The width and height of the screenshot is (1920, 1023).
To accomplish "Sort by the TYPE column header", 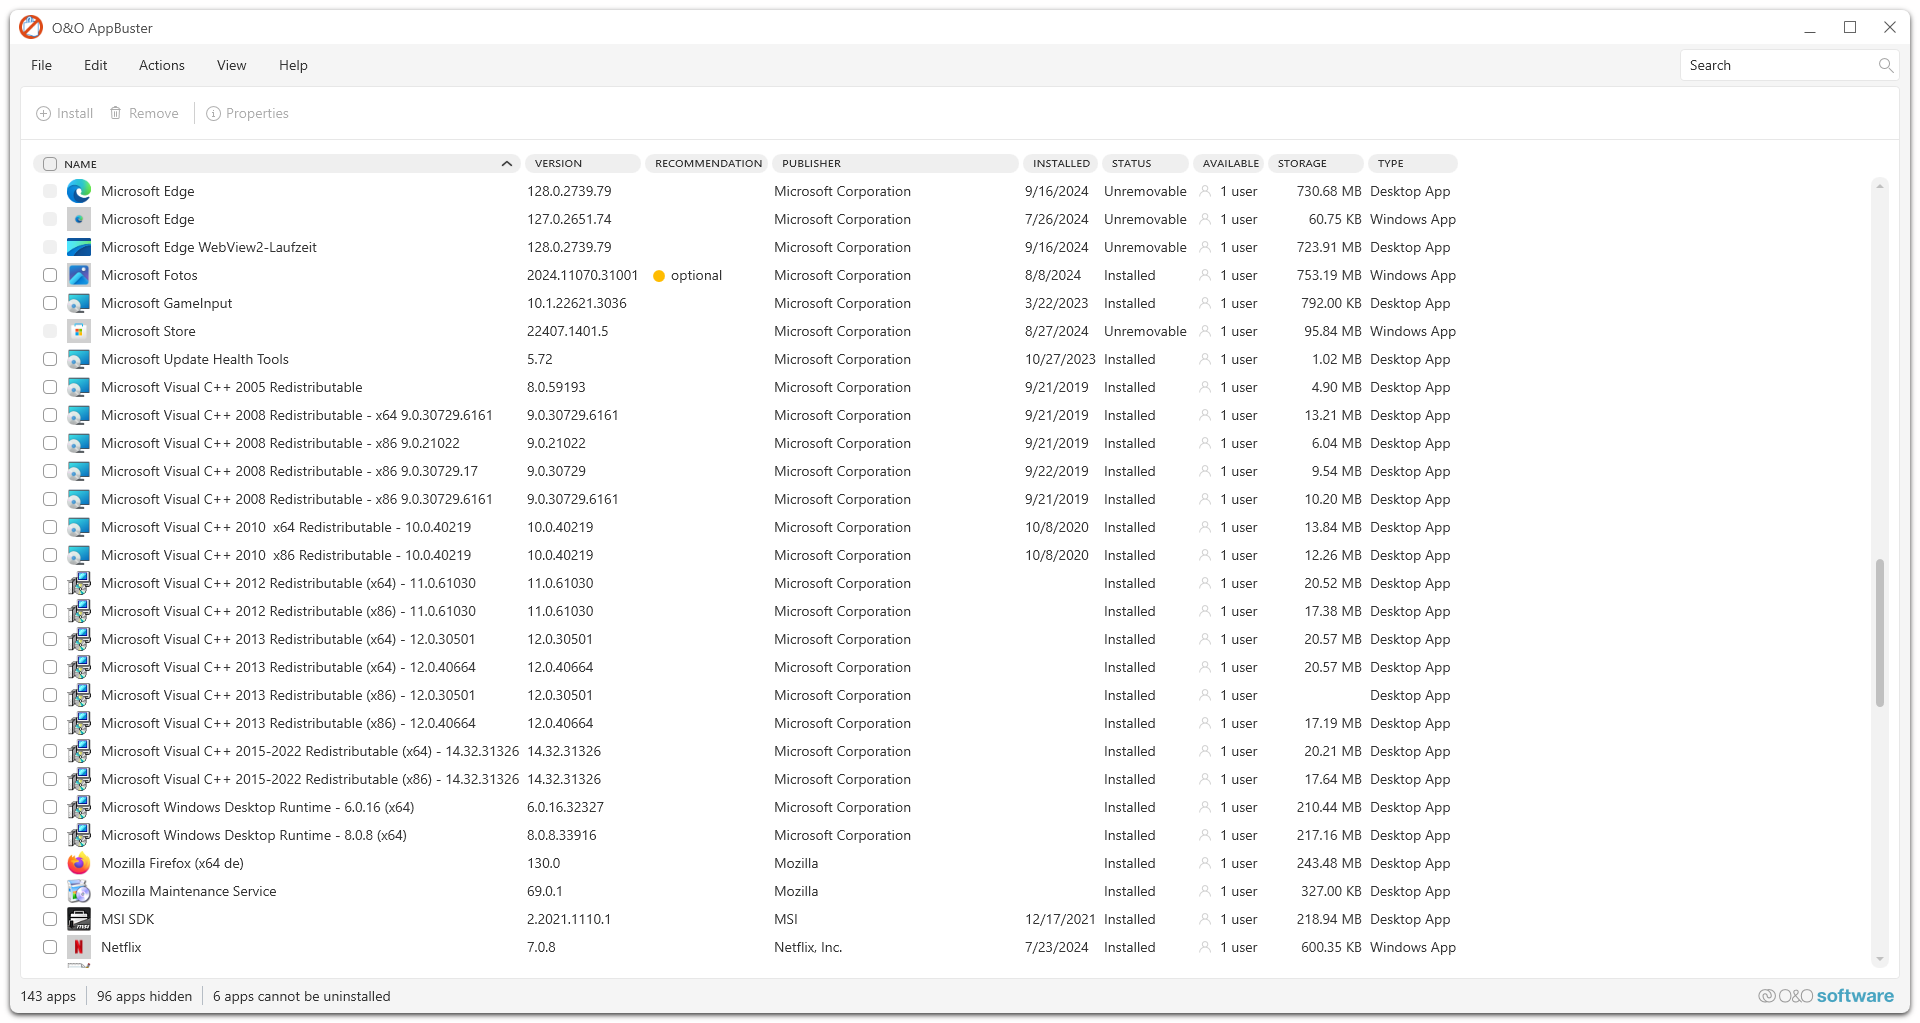I will (1413, 164).
